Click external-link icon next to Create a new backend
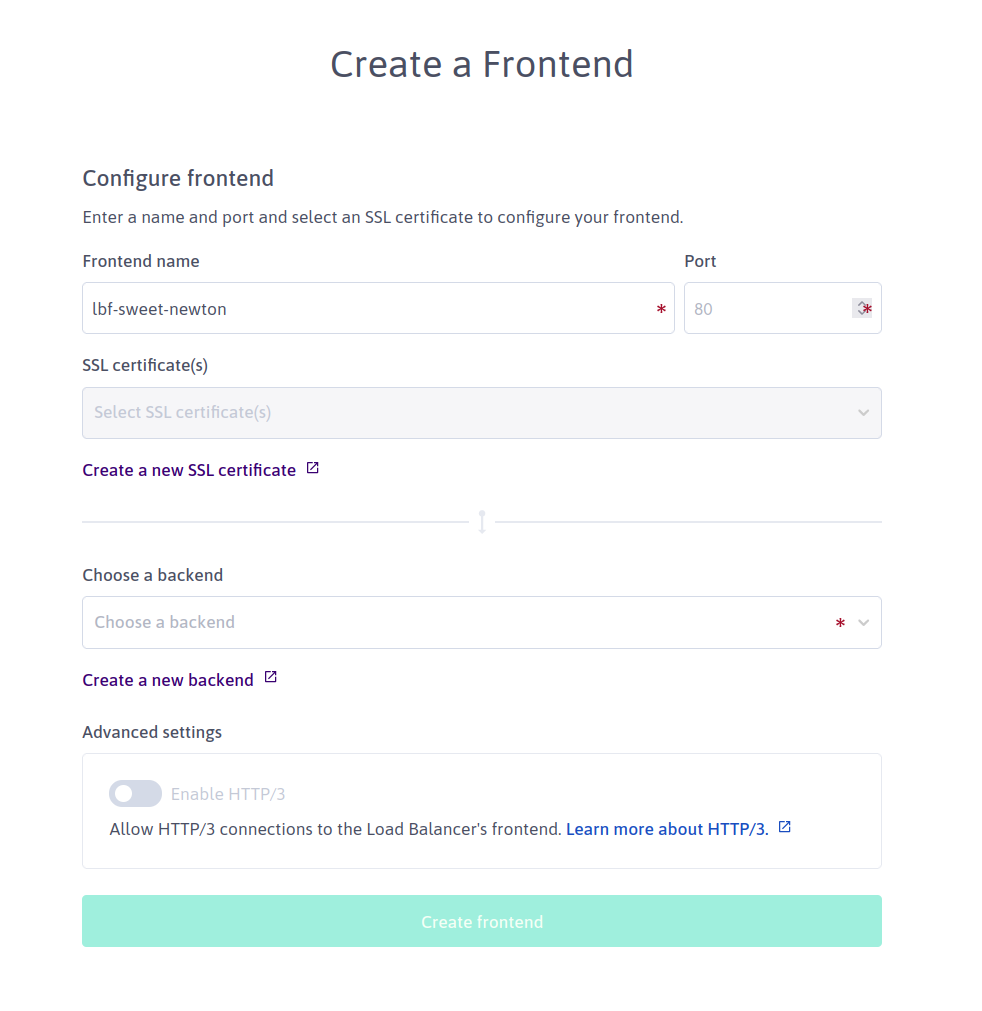The width and height of the screenshot is (982, 1011). [270, 678]
